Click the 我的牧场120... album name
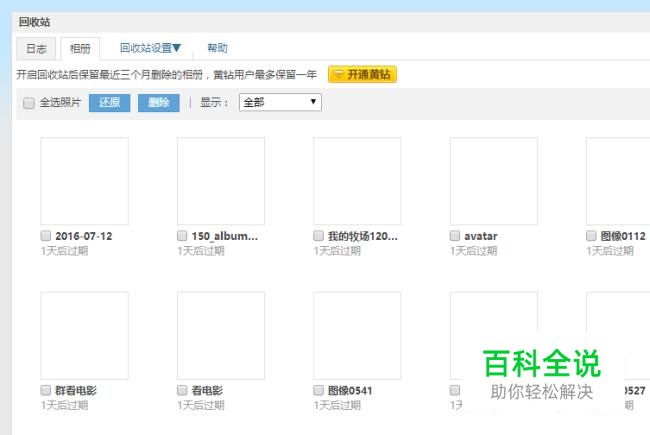 tap(363, 236)
